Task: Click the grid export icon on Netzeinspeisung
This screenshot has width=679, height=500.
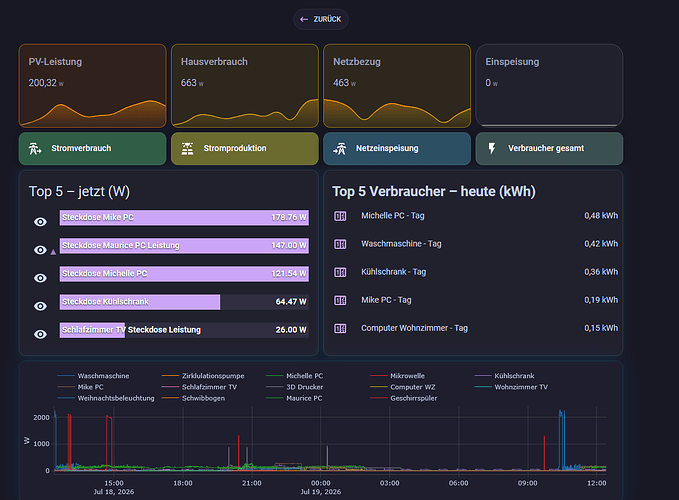Action: click(340, 148)
